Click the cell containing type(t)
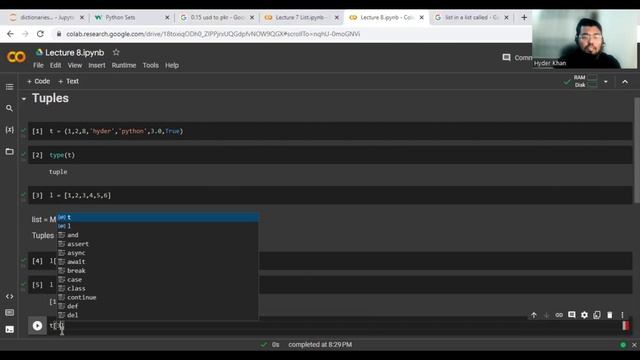This screenshot has height=360, width=640. click(330, 155)
